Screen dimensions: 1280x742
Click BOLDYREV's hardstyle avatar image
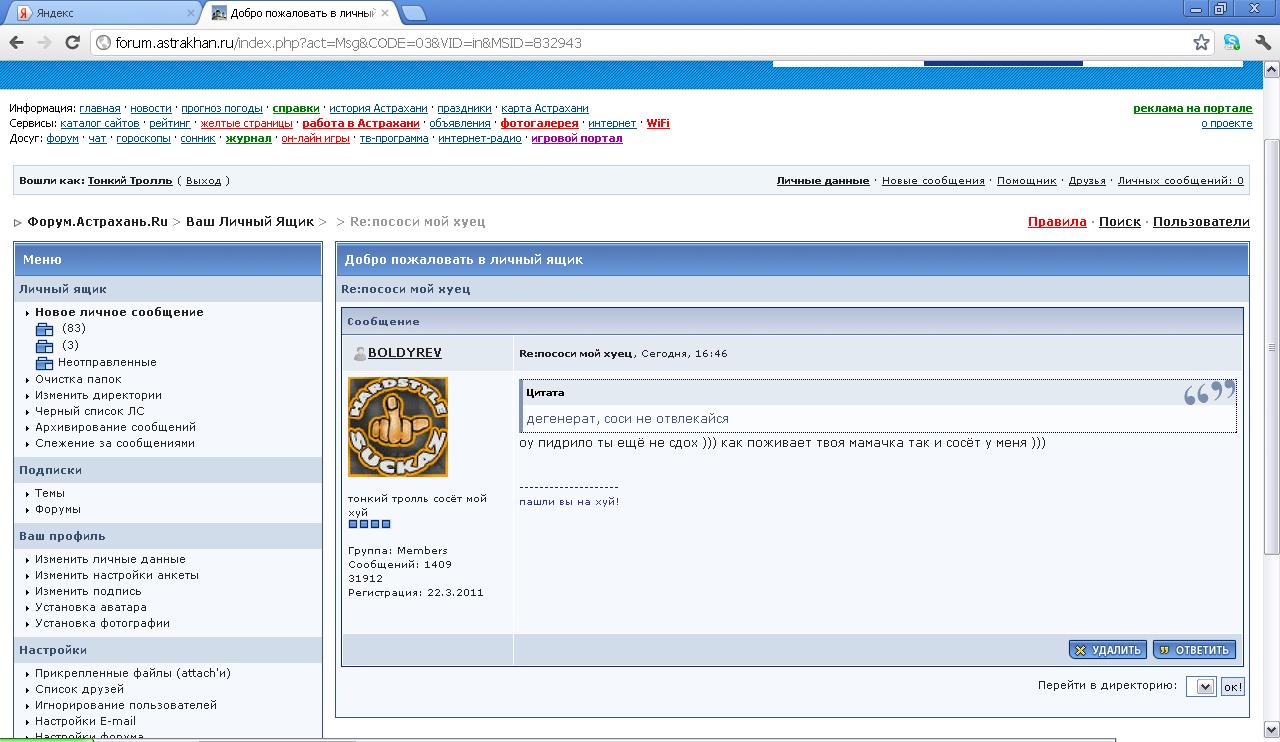(398, 427)
